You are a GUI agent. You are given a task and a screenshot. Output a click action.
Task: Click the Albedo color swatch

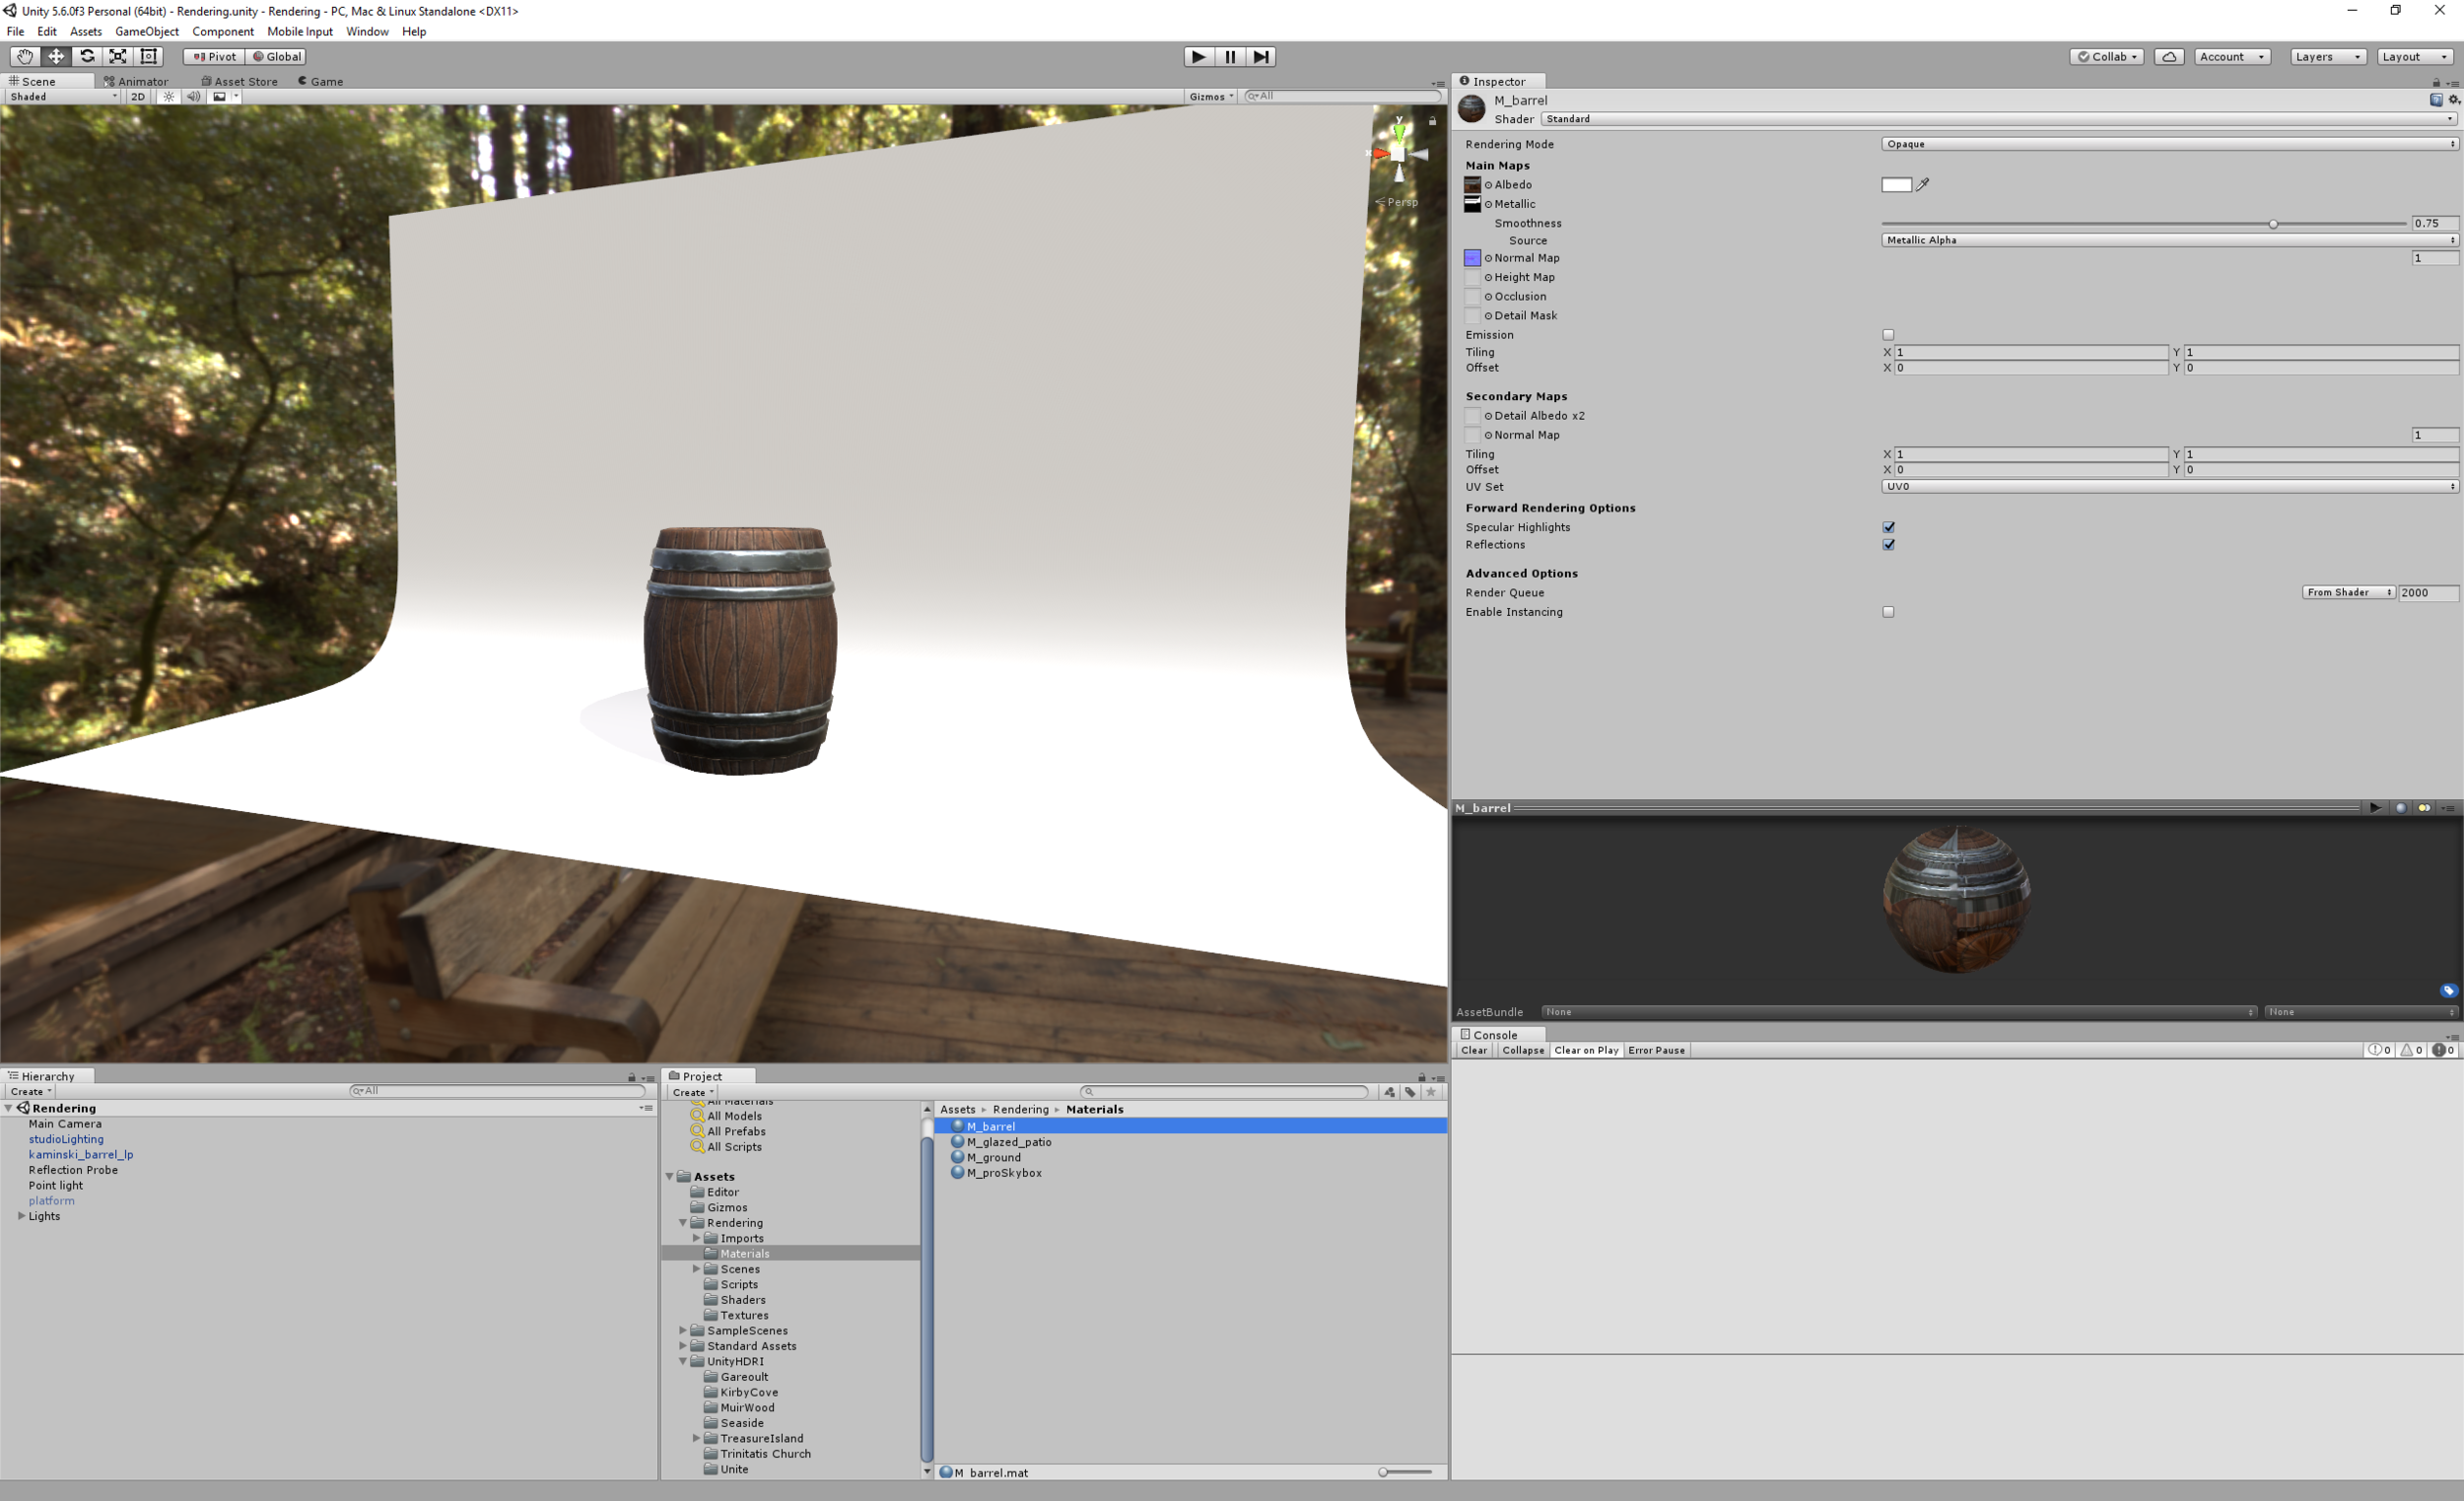[1896, 185]
